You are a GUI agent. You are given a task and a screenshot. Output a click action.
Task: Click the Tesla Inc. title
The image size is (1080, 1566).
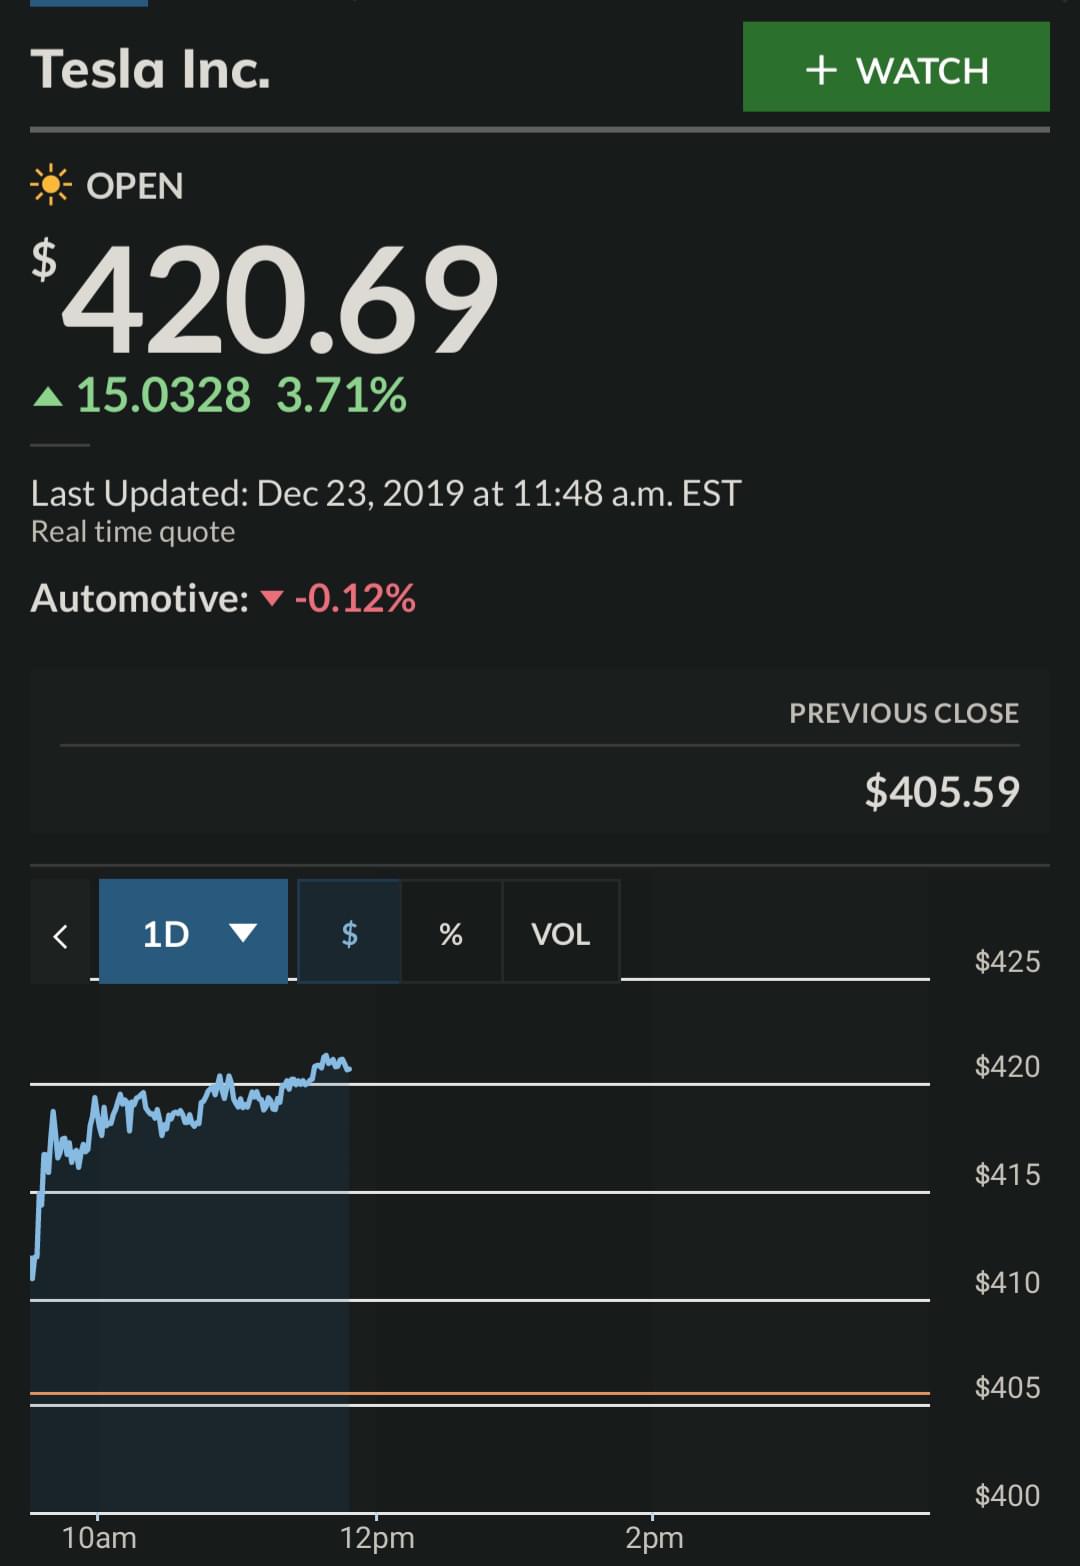151,70
